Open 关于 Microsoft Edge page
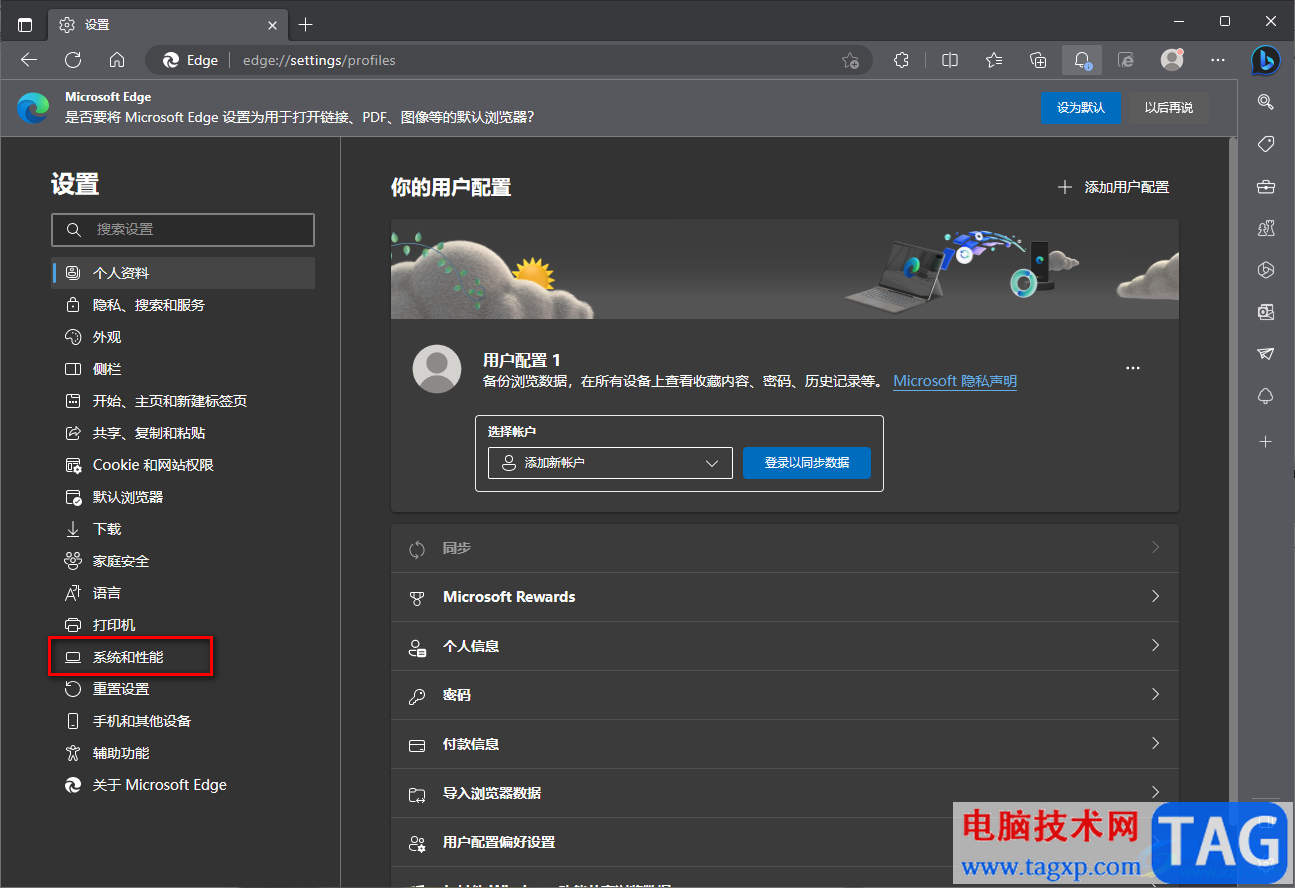Screen dimensions: 1295x888 coord(183,785)
